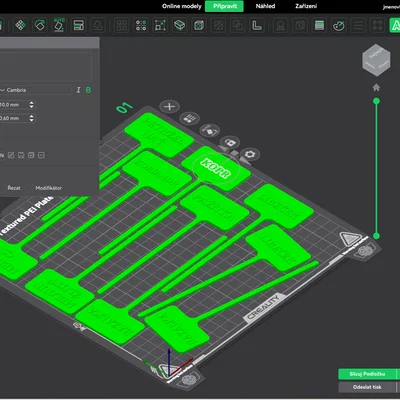Screen dimensions: 400x400
Task: Switch to Zařízení tab
Action: point(306,6)
